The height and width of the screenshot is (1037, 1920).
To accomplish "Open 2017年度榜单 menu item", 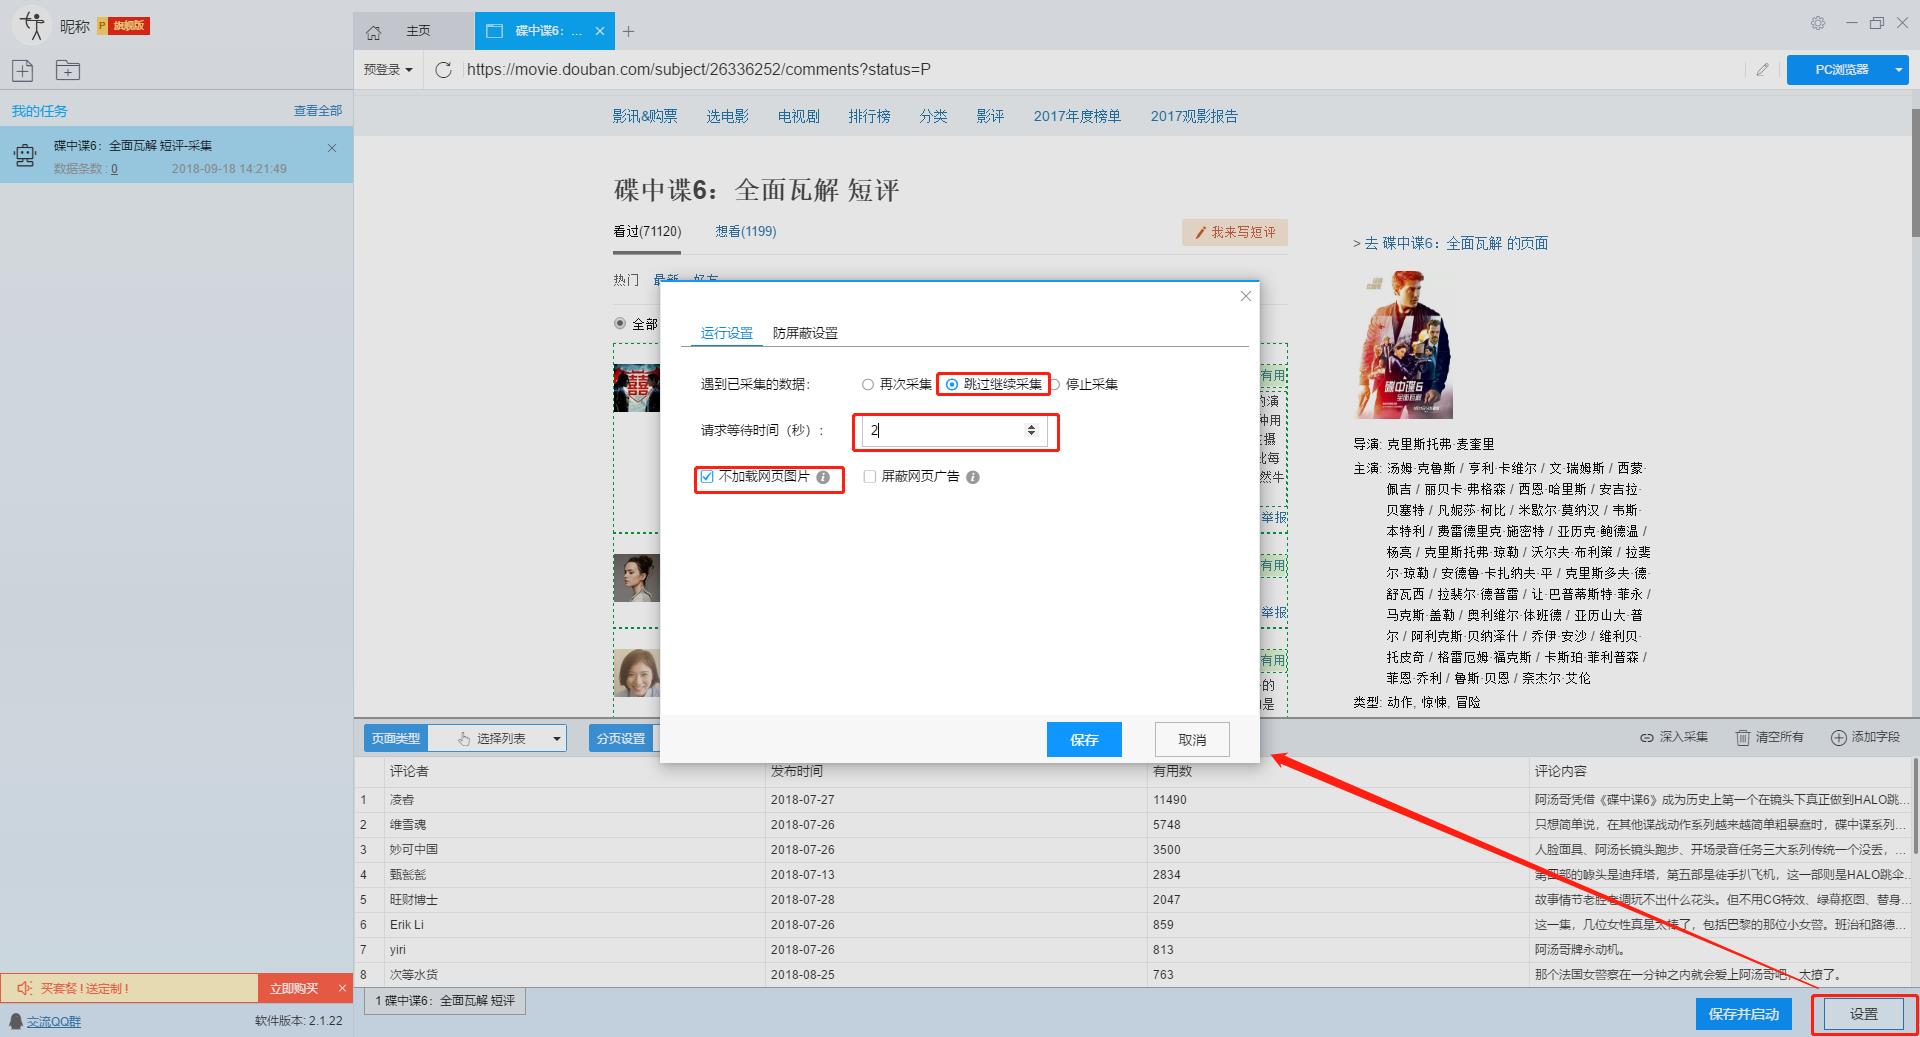I will [1077, 116].
